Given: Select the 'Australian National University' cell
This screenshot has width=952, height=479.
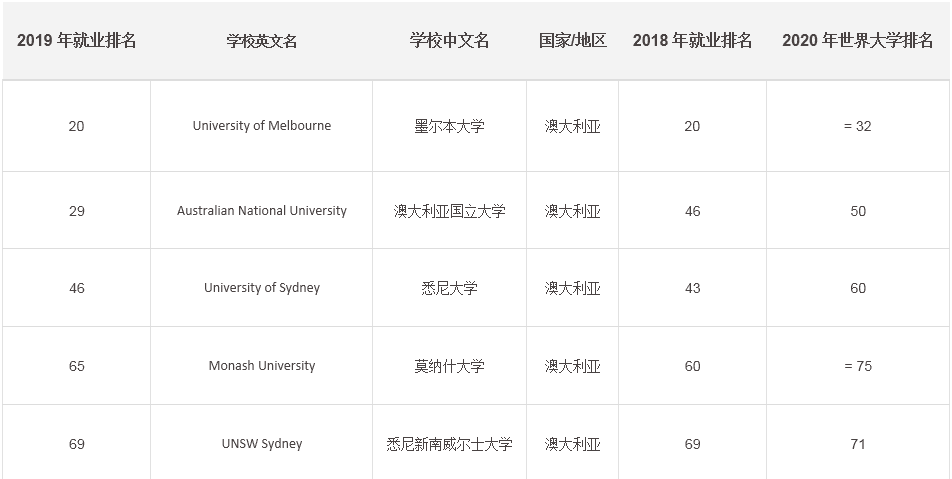Looking at the screenshot, I should tap(262, 211).
